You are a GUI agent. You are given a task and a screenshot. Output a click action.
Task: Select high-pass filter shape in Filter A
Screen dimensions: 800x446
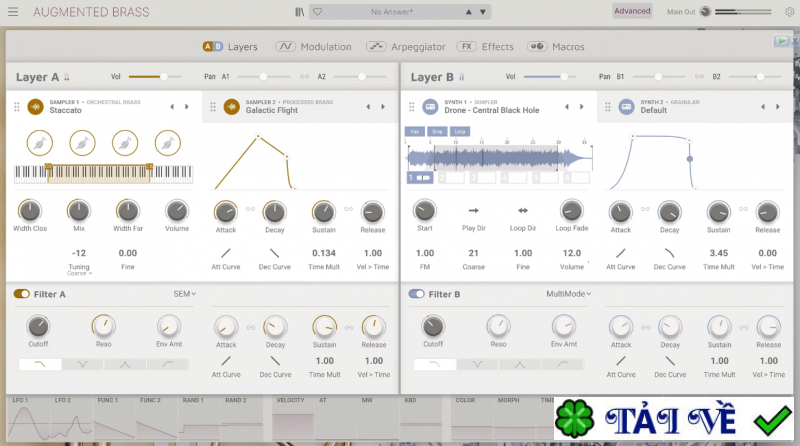click(x=167, y=364)
